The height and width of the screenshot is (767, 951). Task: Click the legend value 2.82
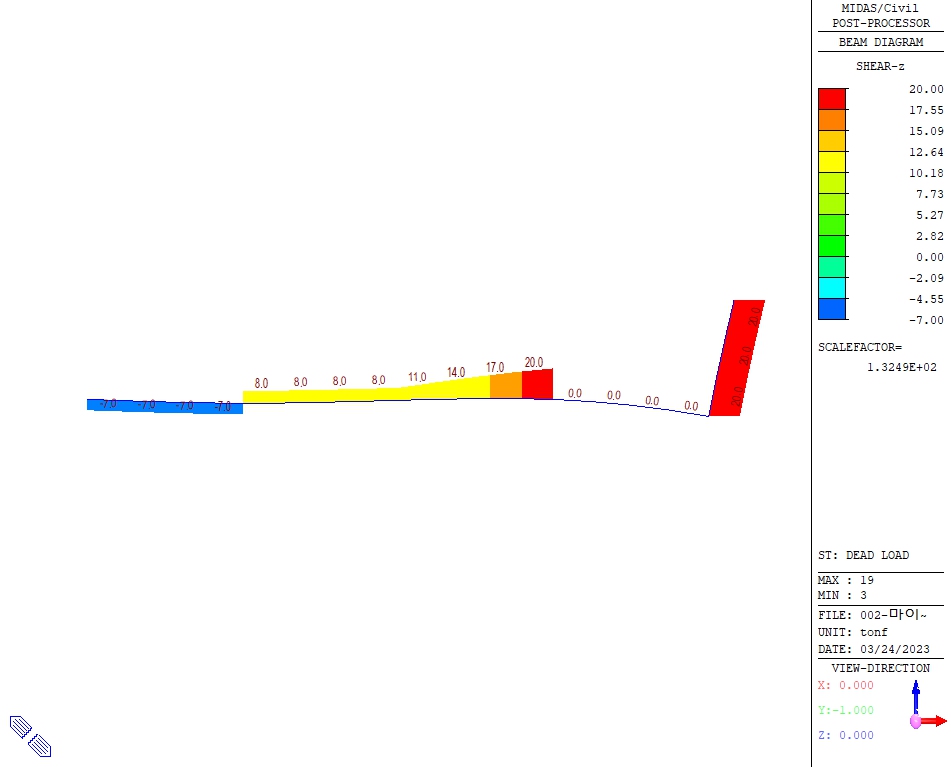pyautogui.click(x=929, y=236)
